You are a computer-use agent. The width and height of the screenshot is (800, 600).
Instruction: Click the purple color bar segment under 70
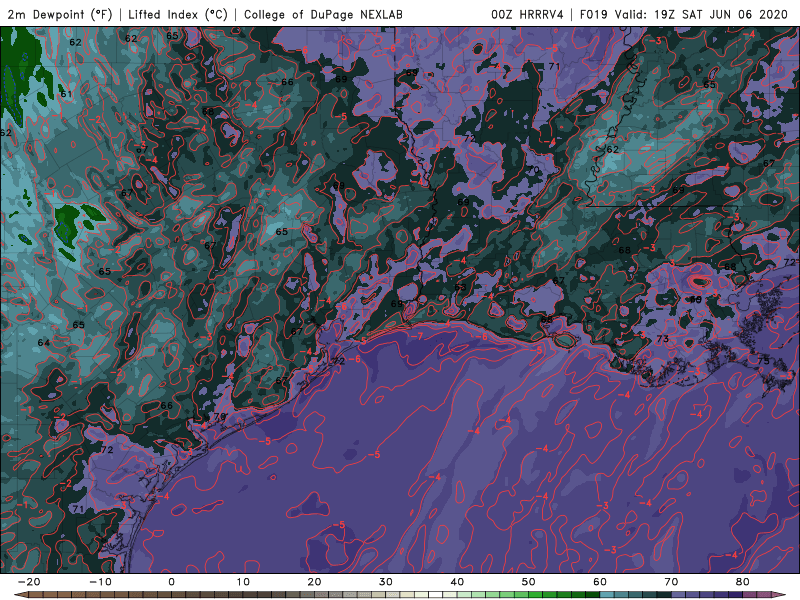tap(679, 595)
